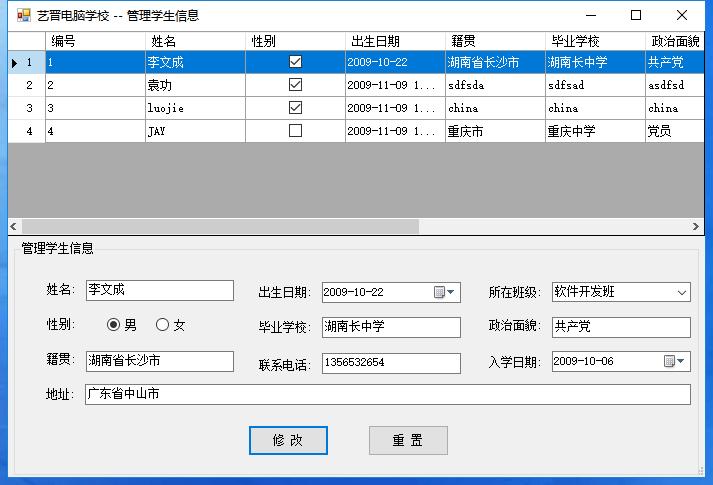This screenshot has width=713, height=485.
Task: Select the current row header 1
Action: coord(27,62)
